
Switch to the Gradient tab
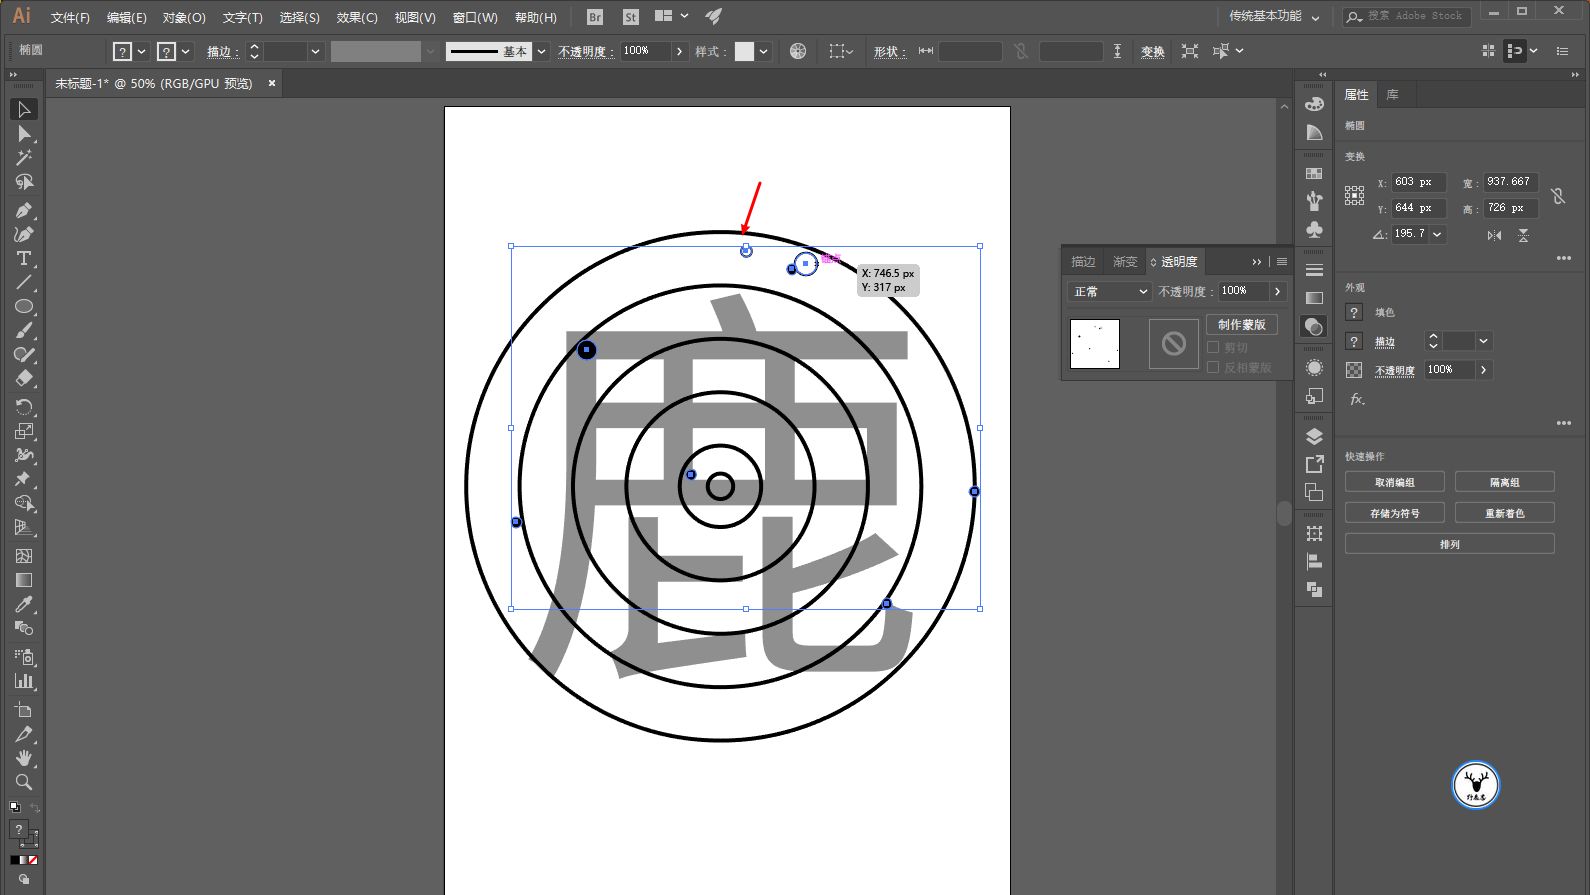(1125, 261)
